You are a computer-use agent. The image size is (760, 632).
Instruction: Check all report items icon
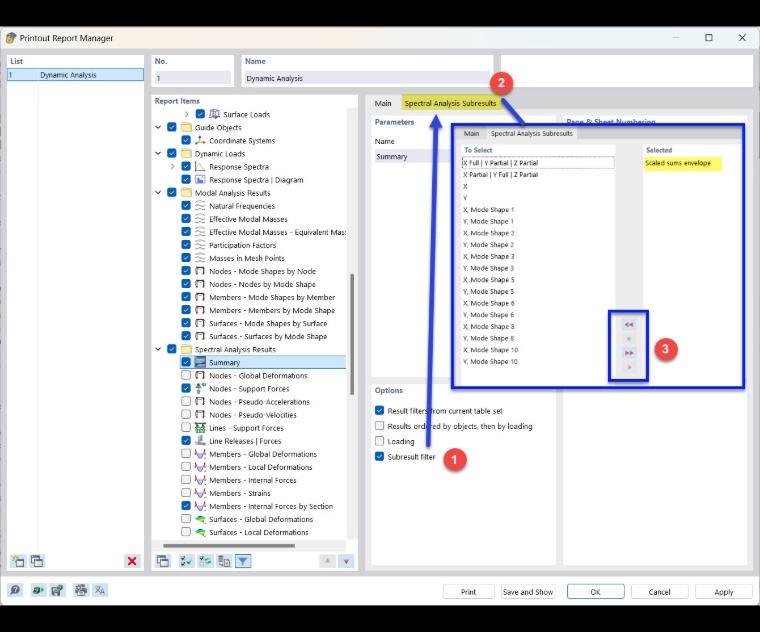(186, 561)
